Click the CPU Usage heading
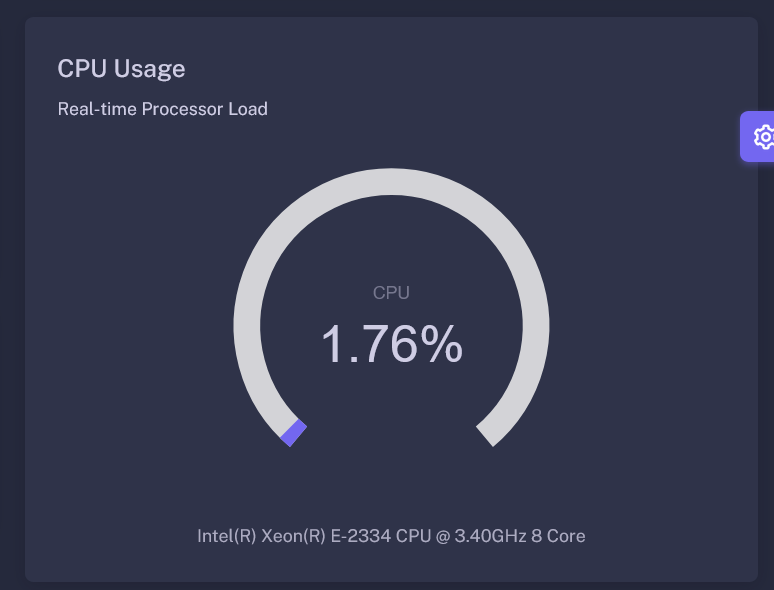The width and height of the screenshot is (774, 590). click(121, 69)
